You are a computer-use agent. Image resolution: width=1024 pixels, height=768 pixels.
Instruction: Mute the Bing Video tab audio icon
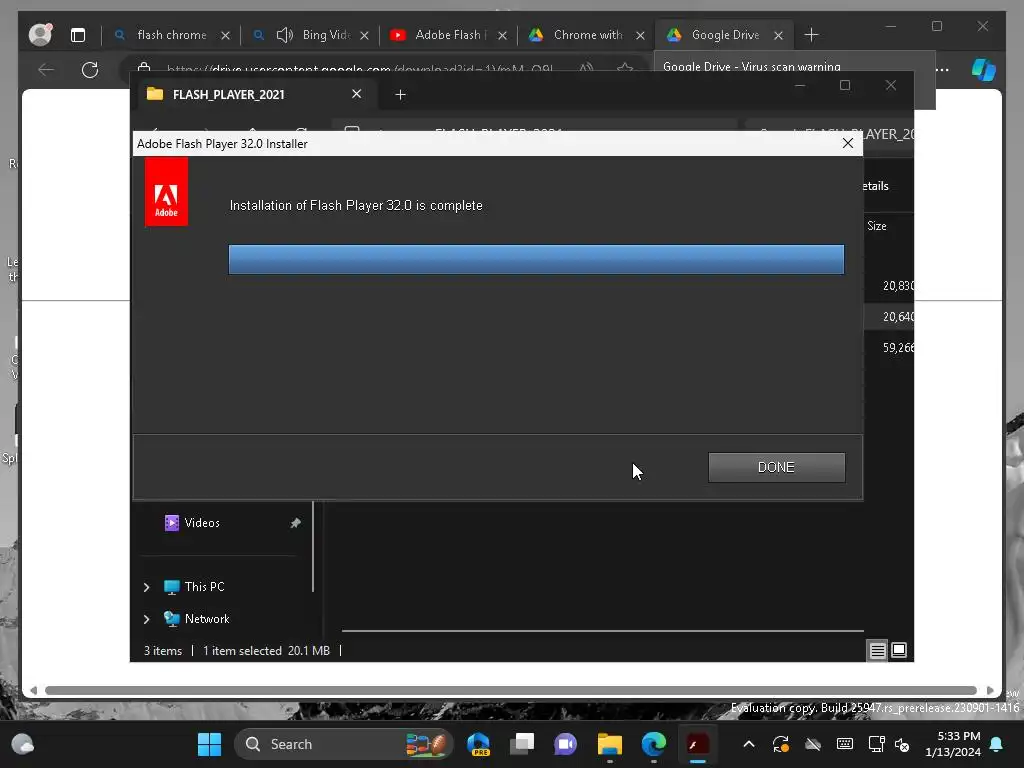point(284,35)
